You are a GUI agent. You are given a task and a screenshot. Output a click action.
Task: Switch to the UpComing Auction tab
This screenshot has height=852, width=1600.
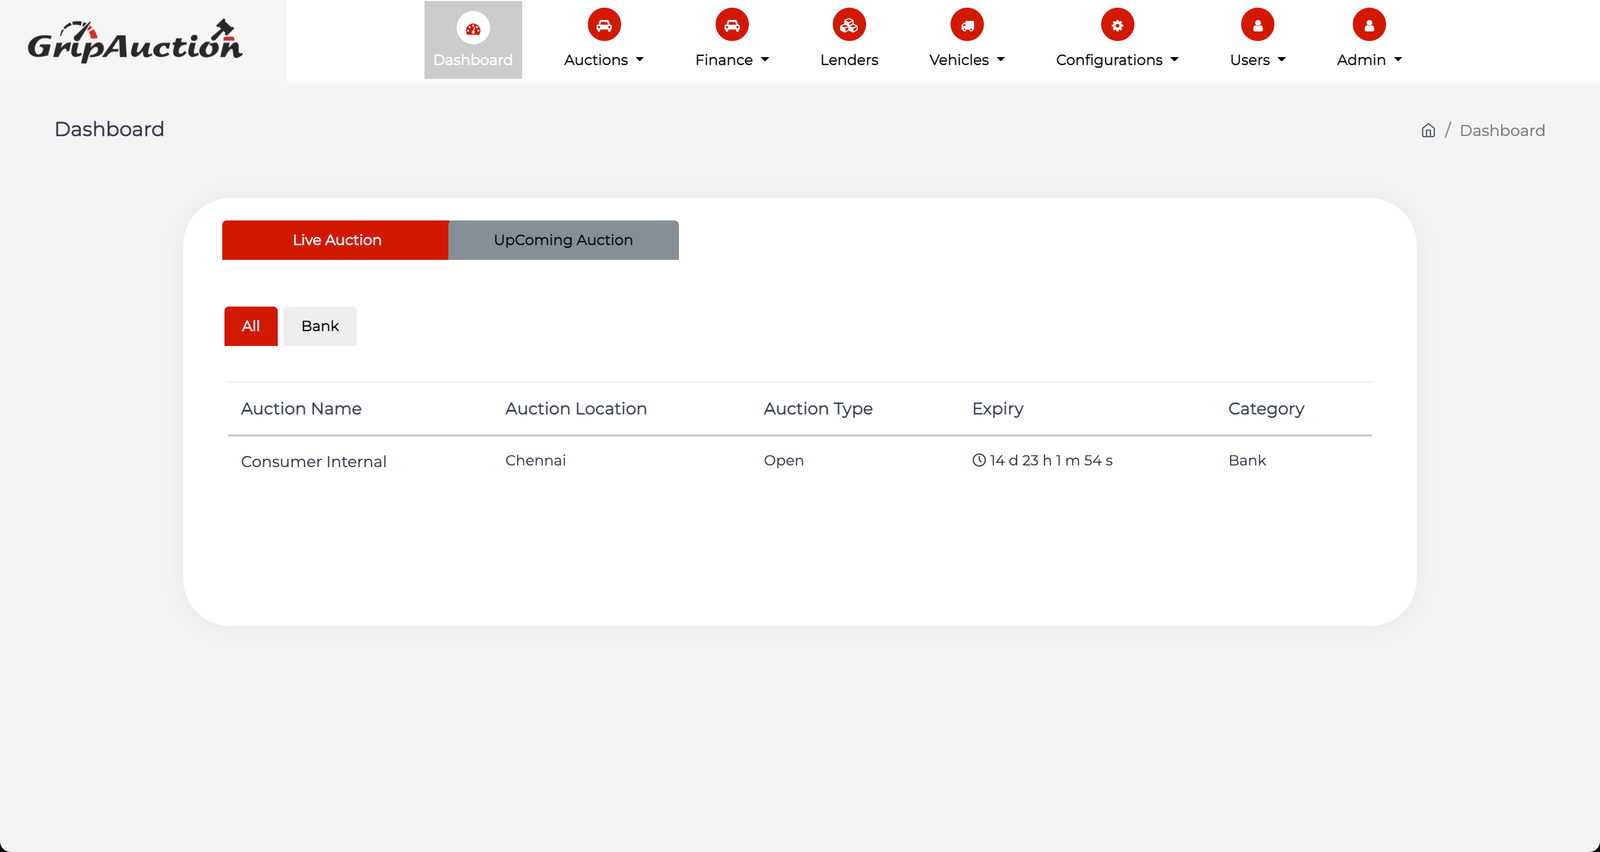563,240
